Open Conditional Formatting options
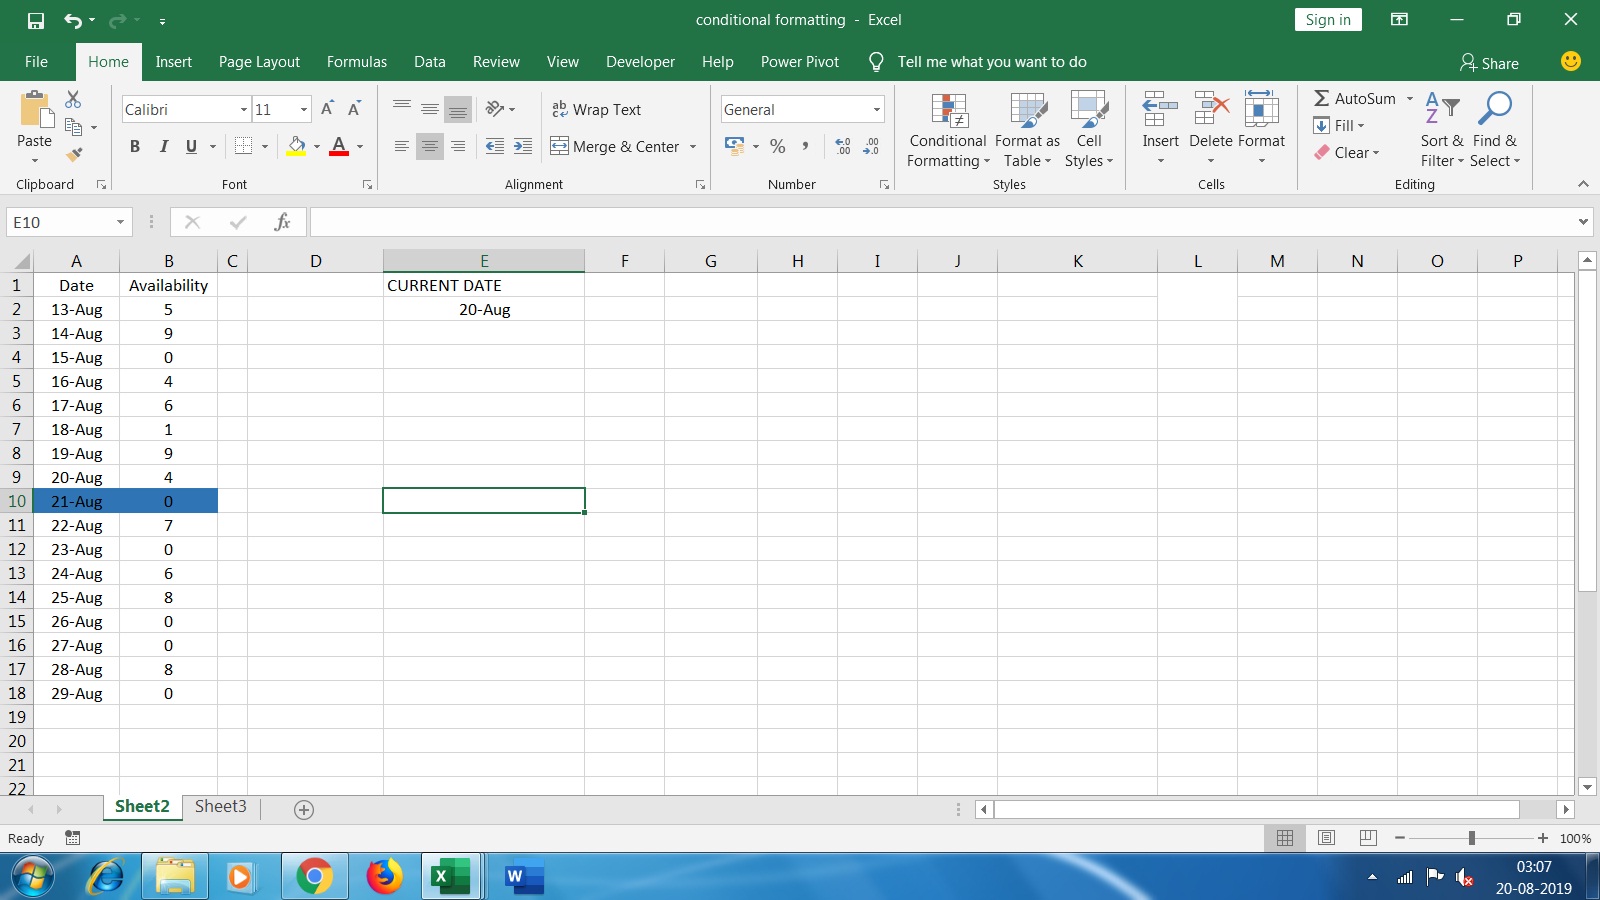 [946, 132]
